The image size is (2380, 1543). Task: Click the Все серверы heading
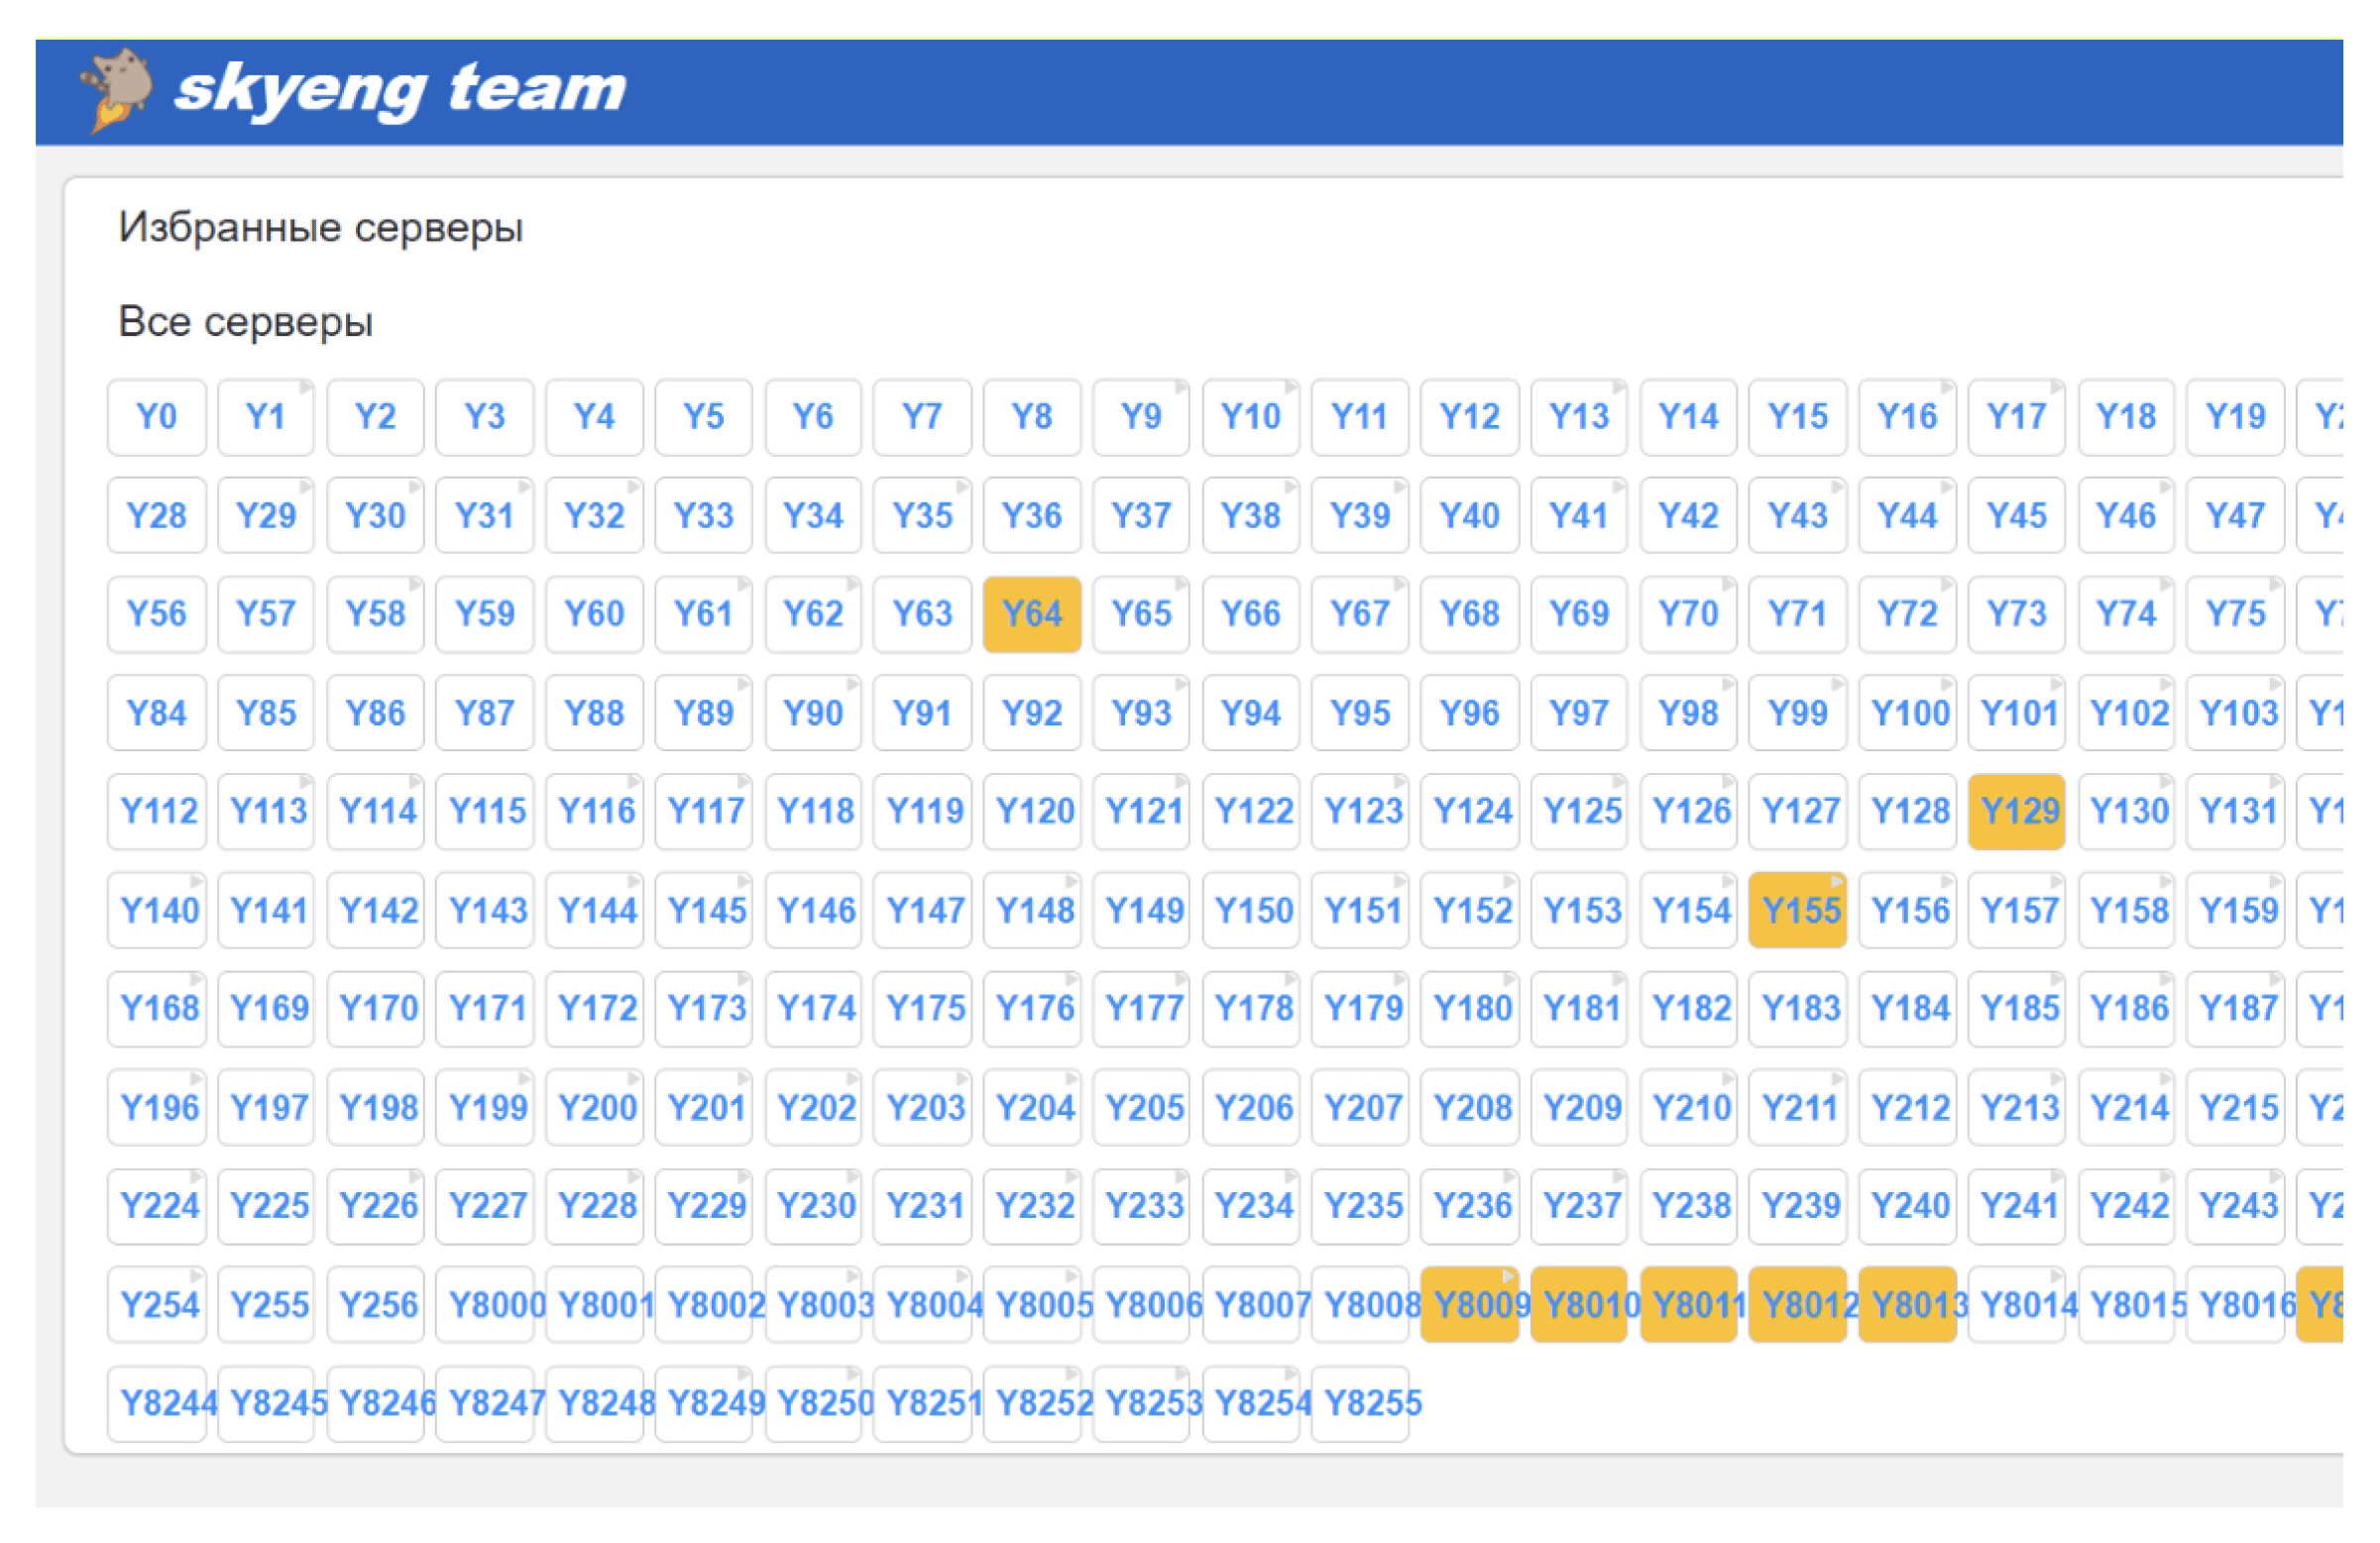coord(245,322)
